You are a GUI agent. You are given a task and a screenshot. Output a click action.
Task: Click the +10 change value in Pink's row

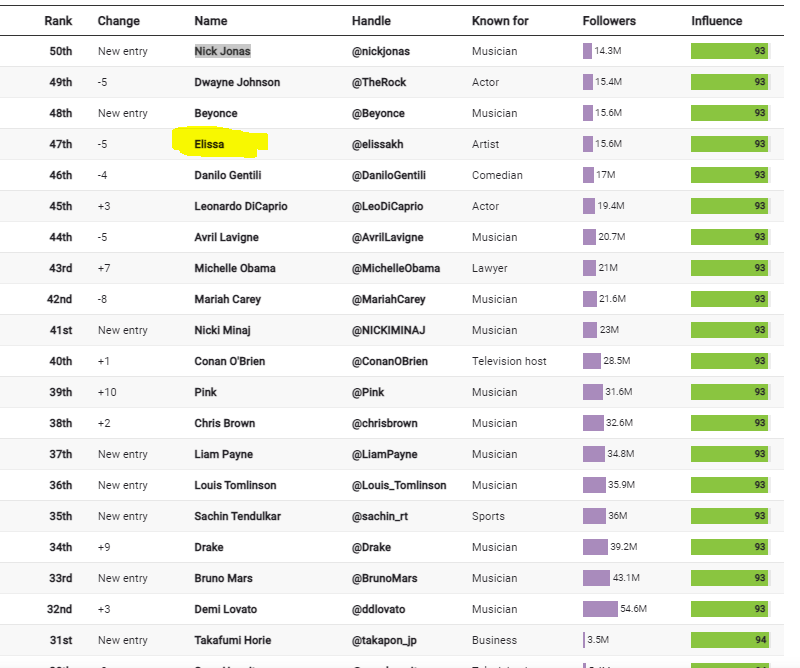click(107, 392)
